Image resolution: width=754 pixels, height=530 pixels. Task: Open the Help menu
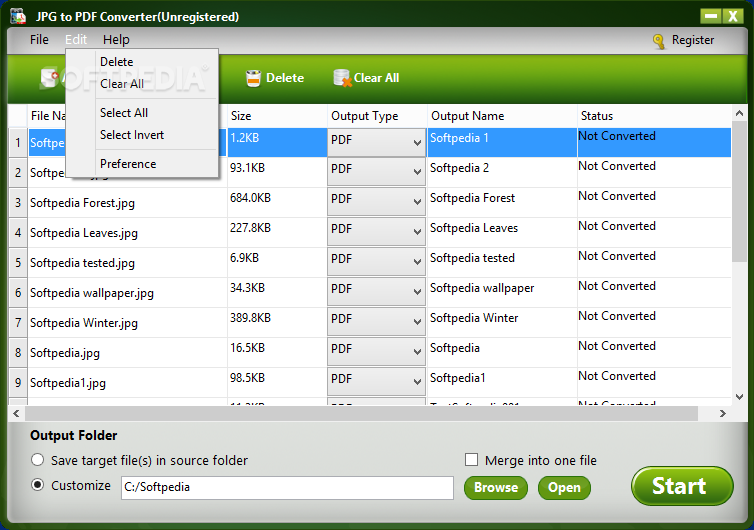point(116,39)
